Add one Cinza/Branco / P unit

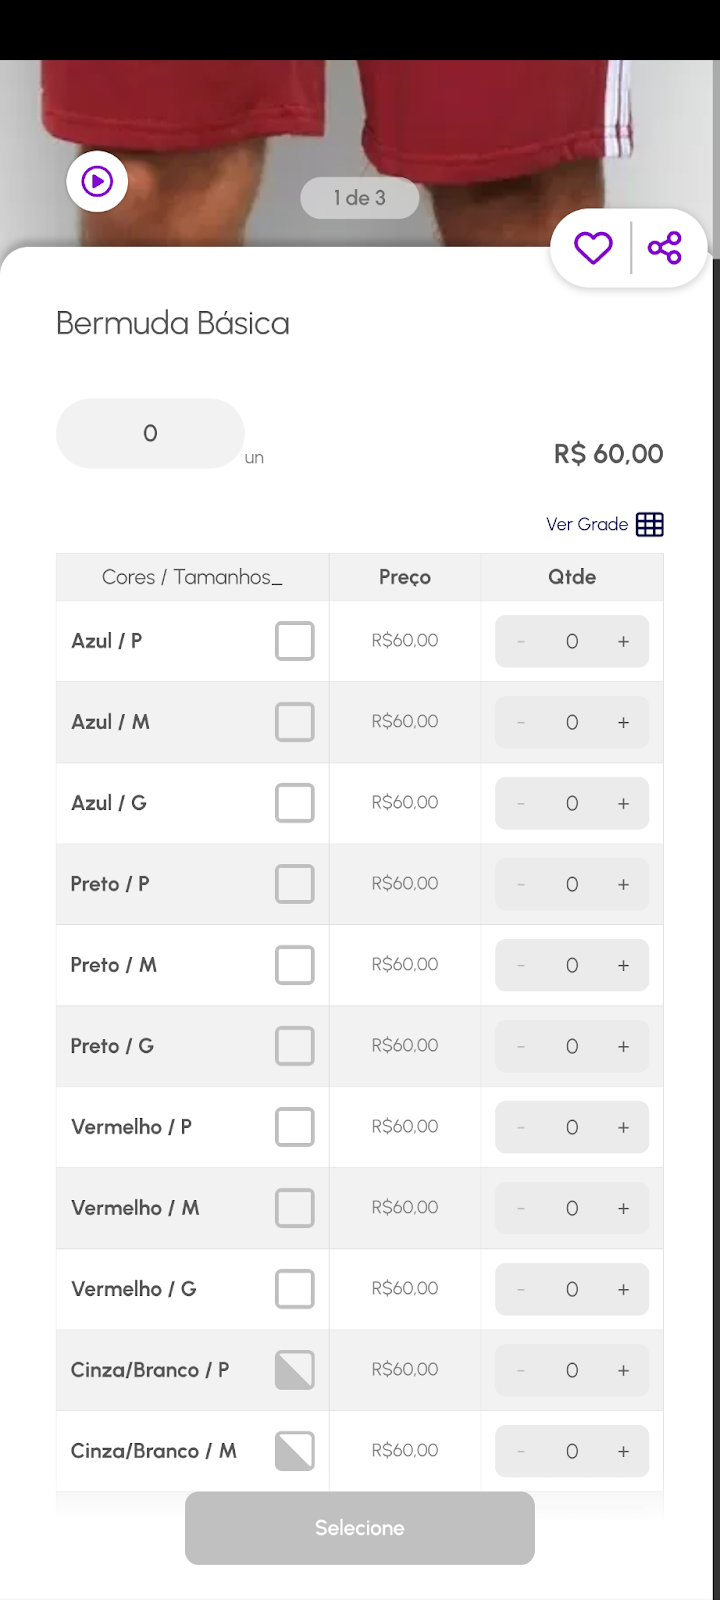point(623,1371)
